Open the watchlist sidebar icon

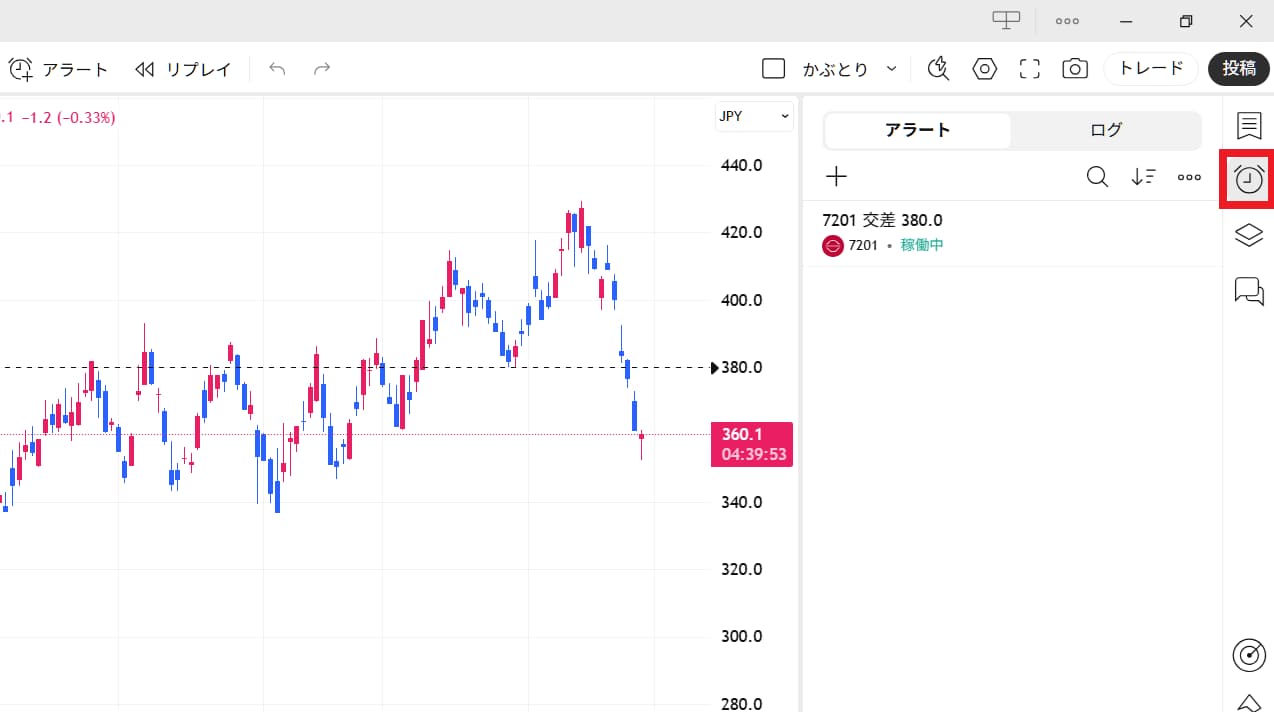[1248, 125]
